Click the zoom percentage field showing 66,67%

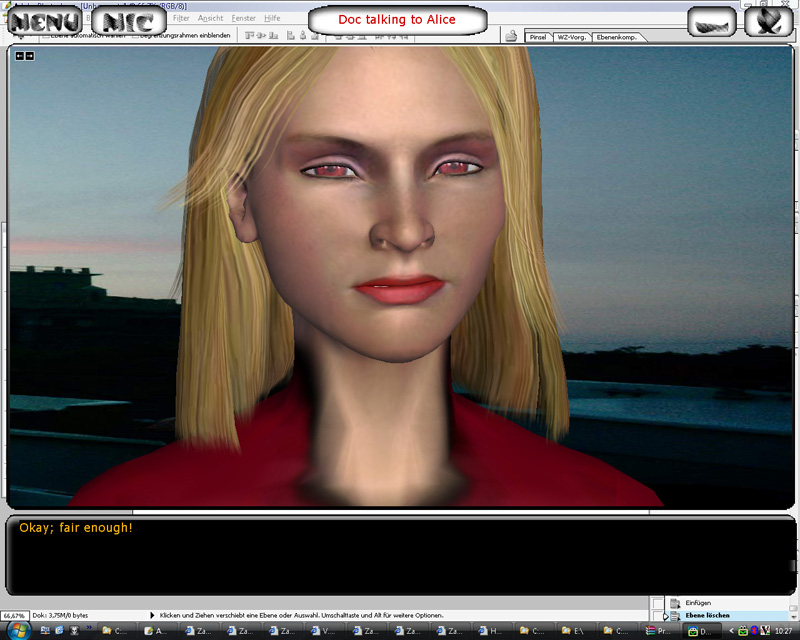click(x=14, y=616)
